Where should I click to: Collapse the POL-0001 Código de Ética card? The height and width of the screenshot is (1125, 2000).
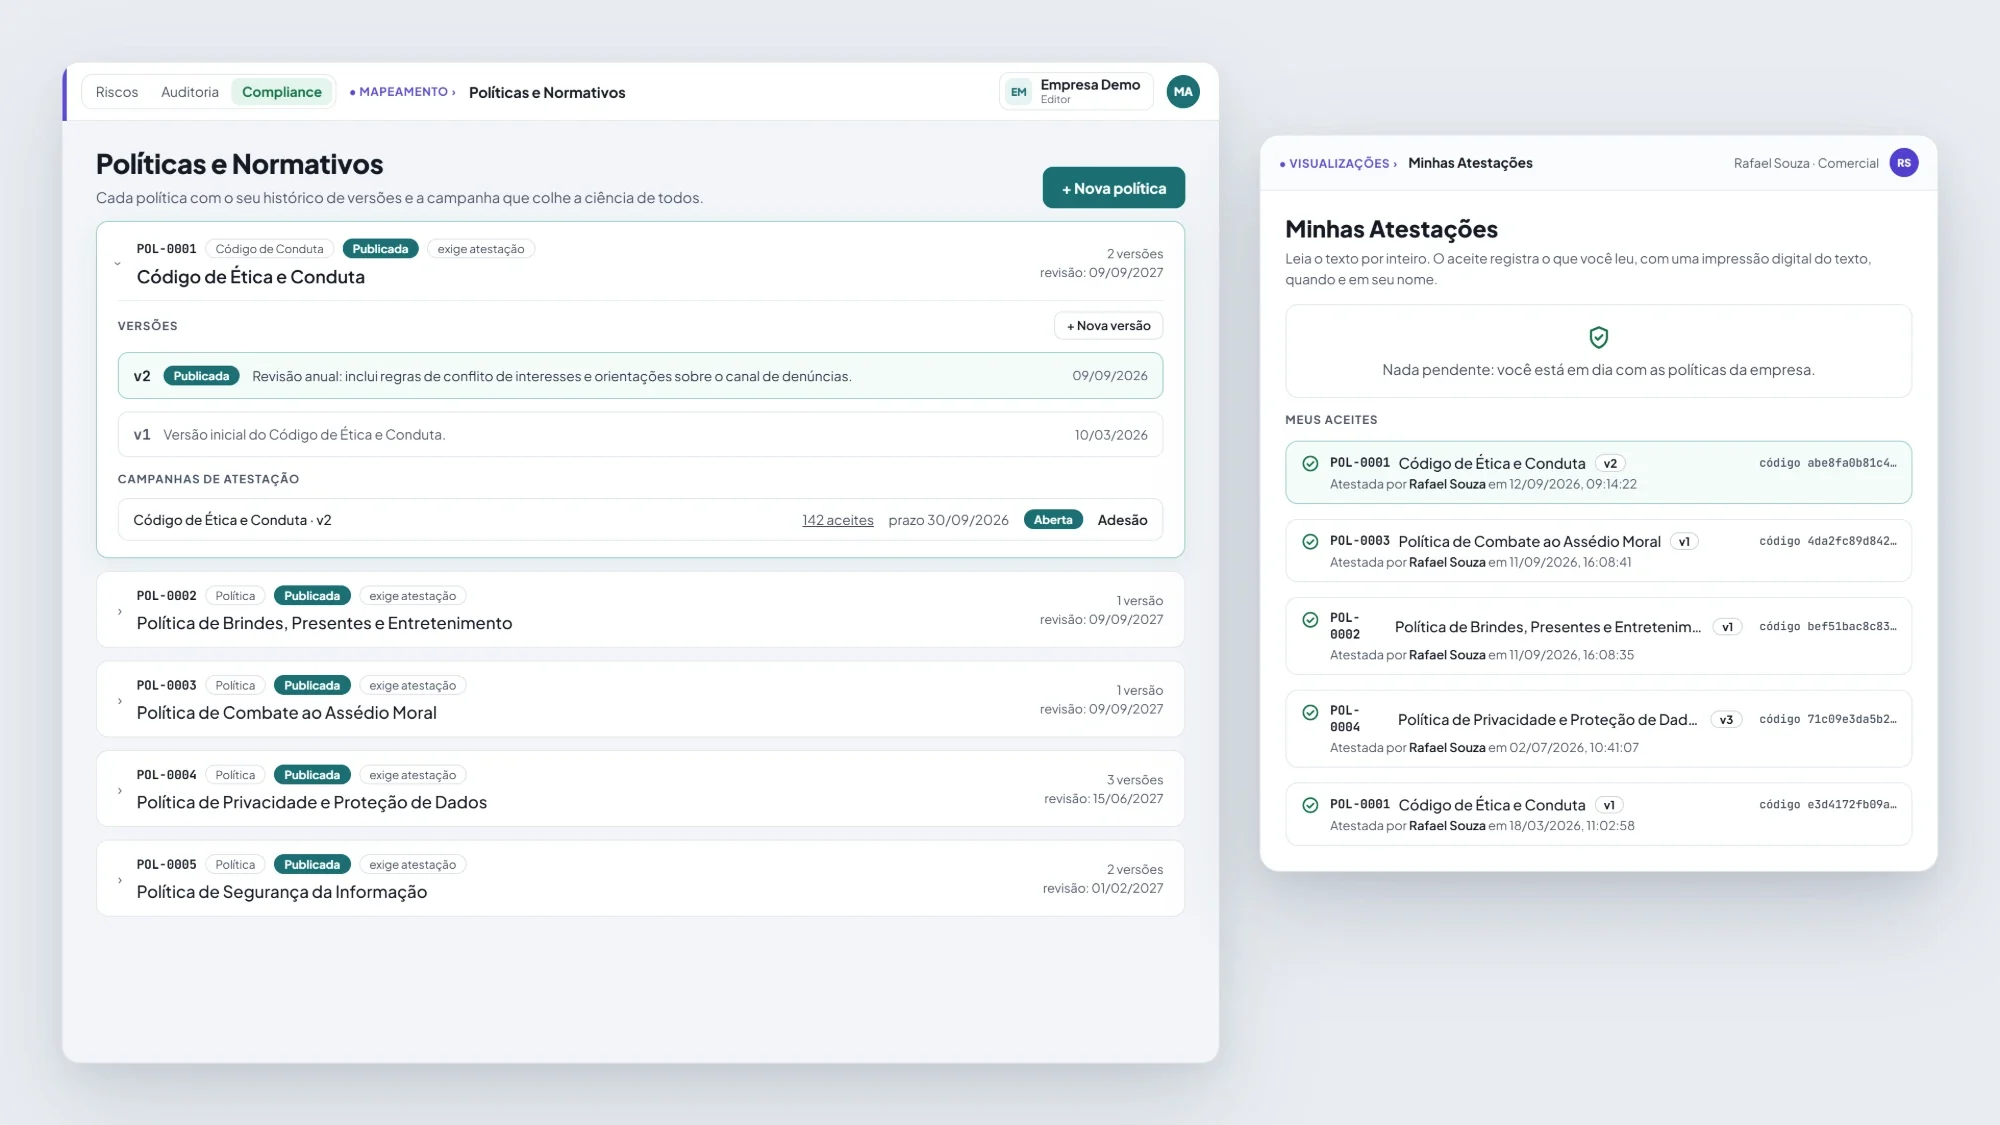[x=118, y=264]
